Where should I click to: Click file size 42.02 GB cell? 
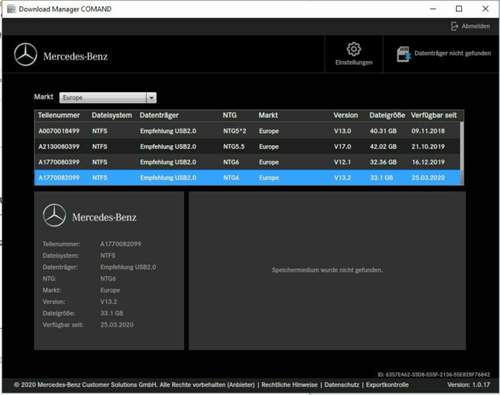pos(383,147)
